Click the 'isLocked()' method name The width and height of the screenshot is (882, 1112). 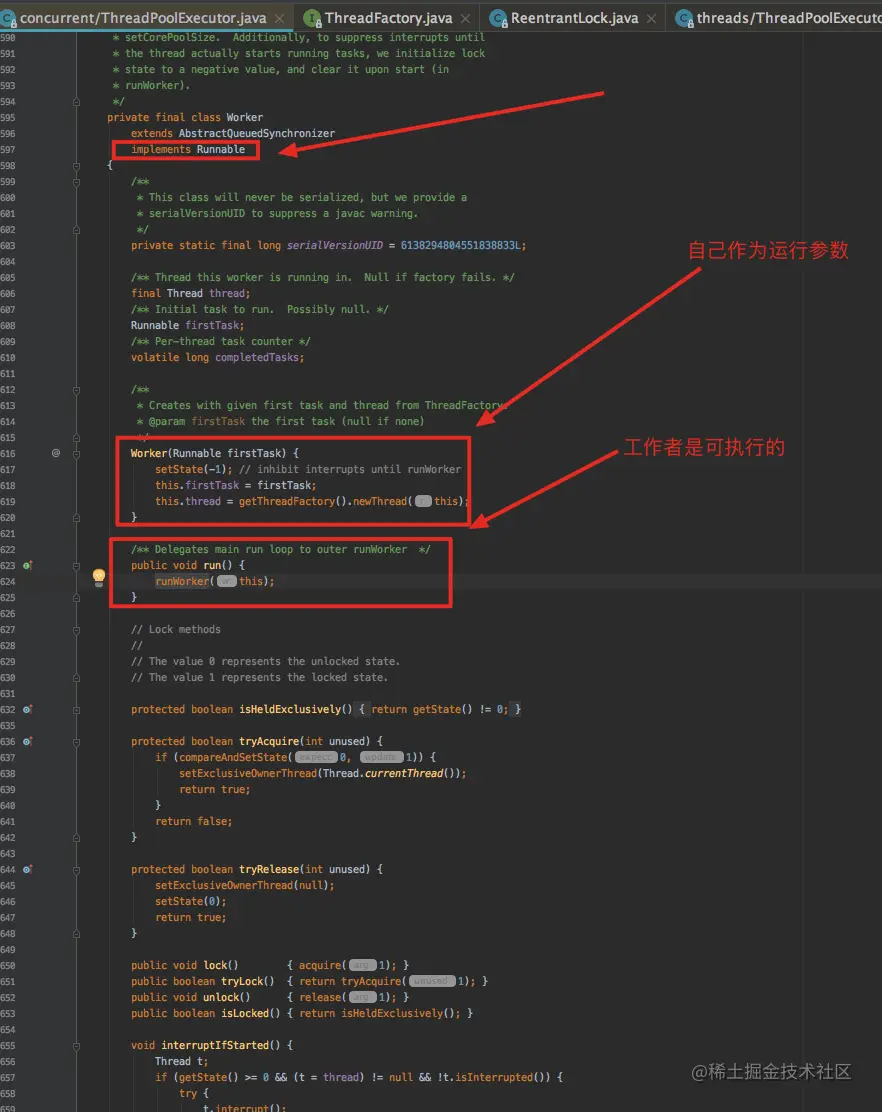tap(250, 1013)
